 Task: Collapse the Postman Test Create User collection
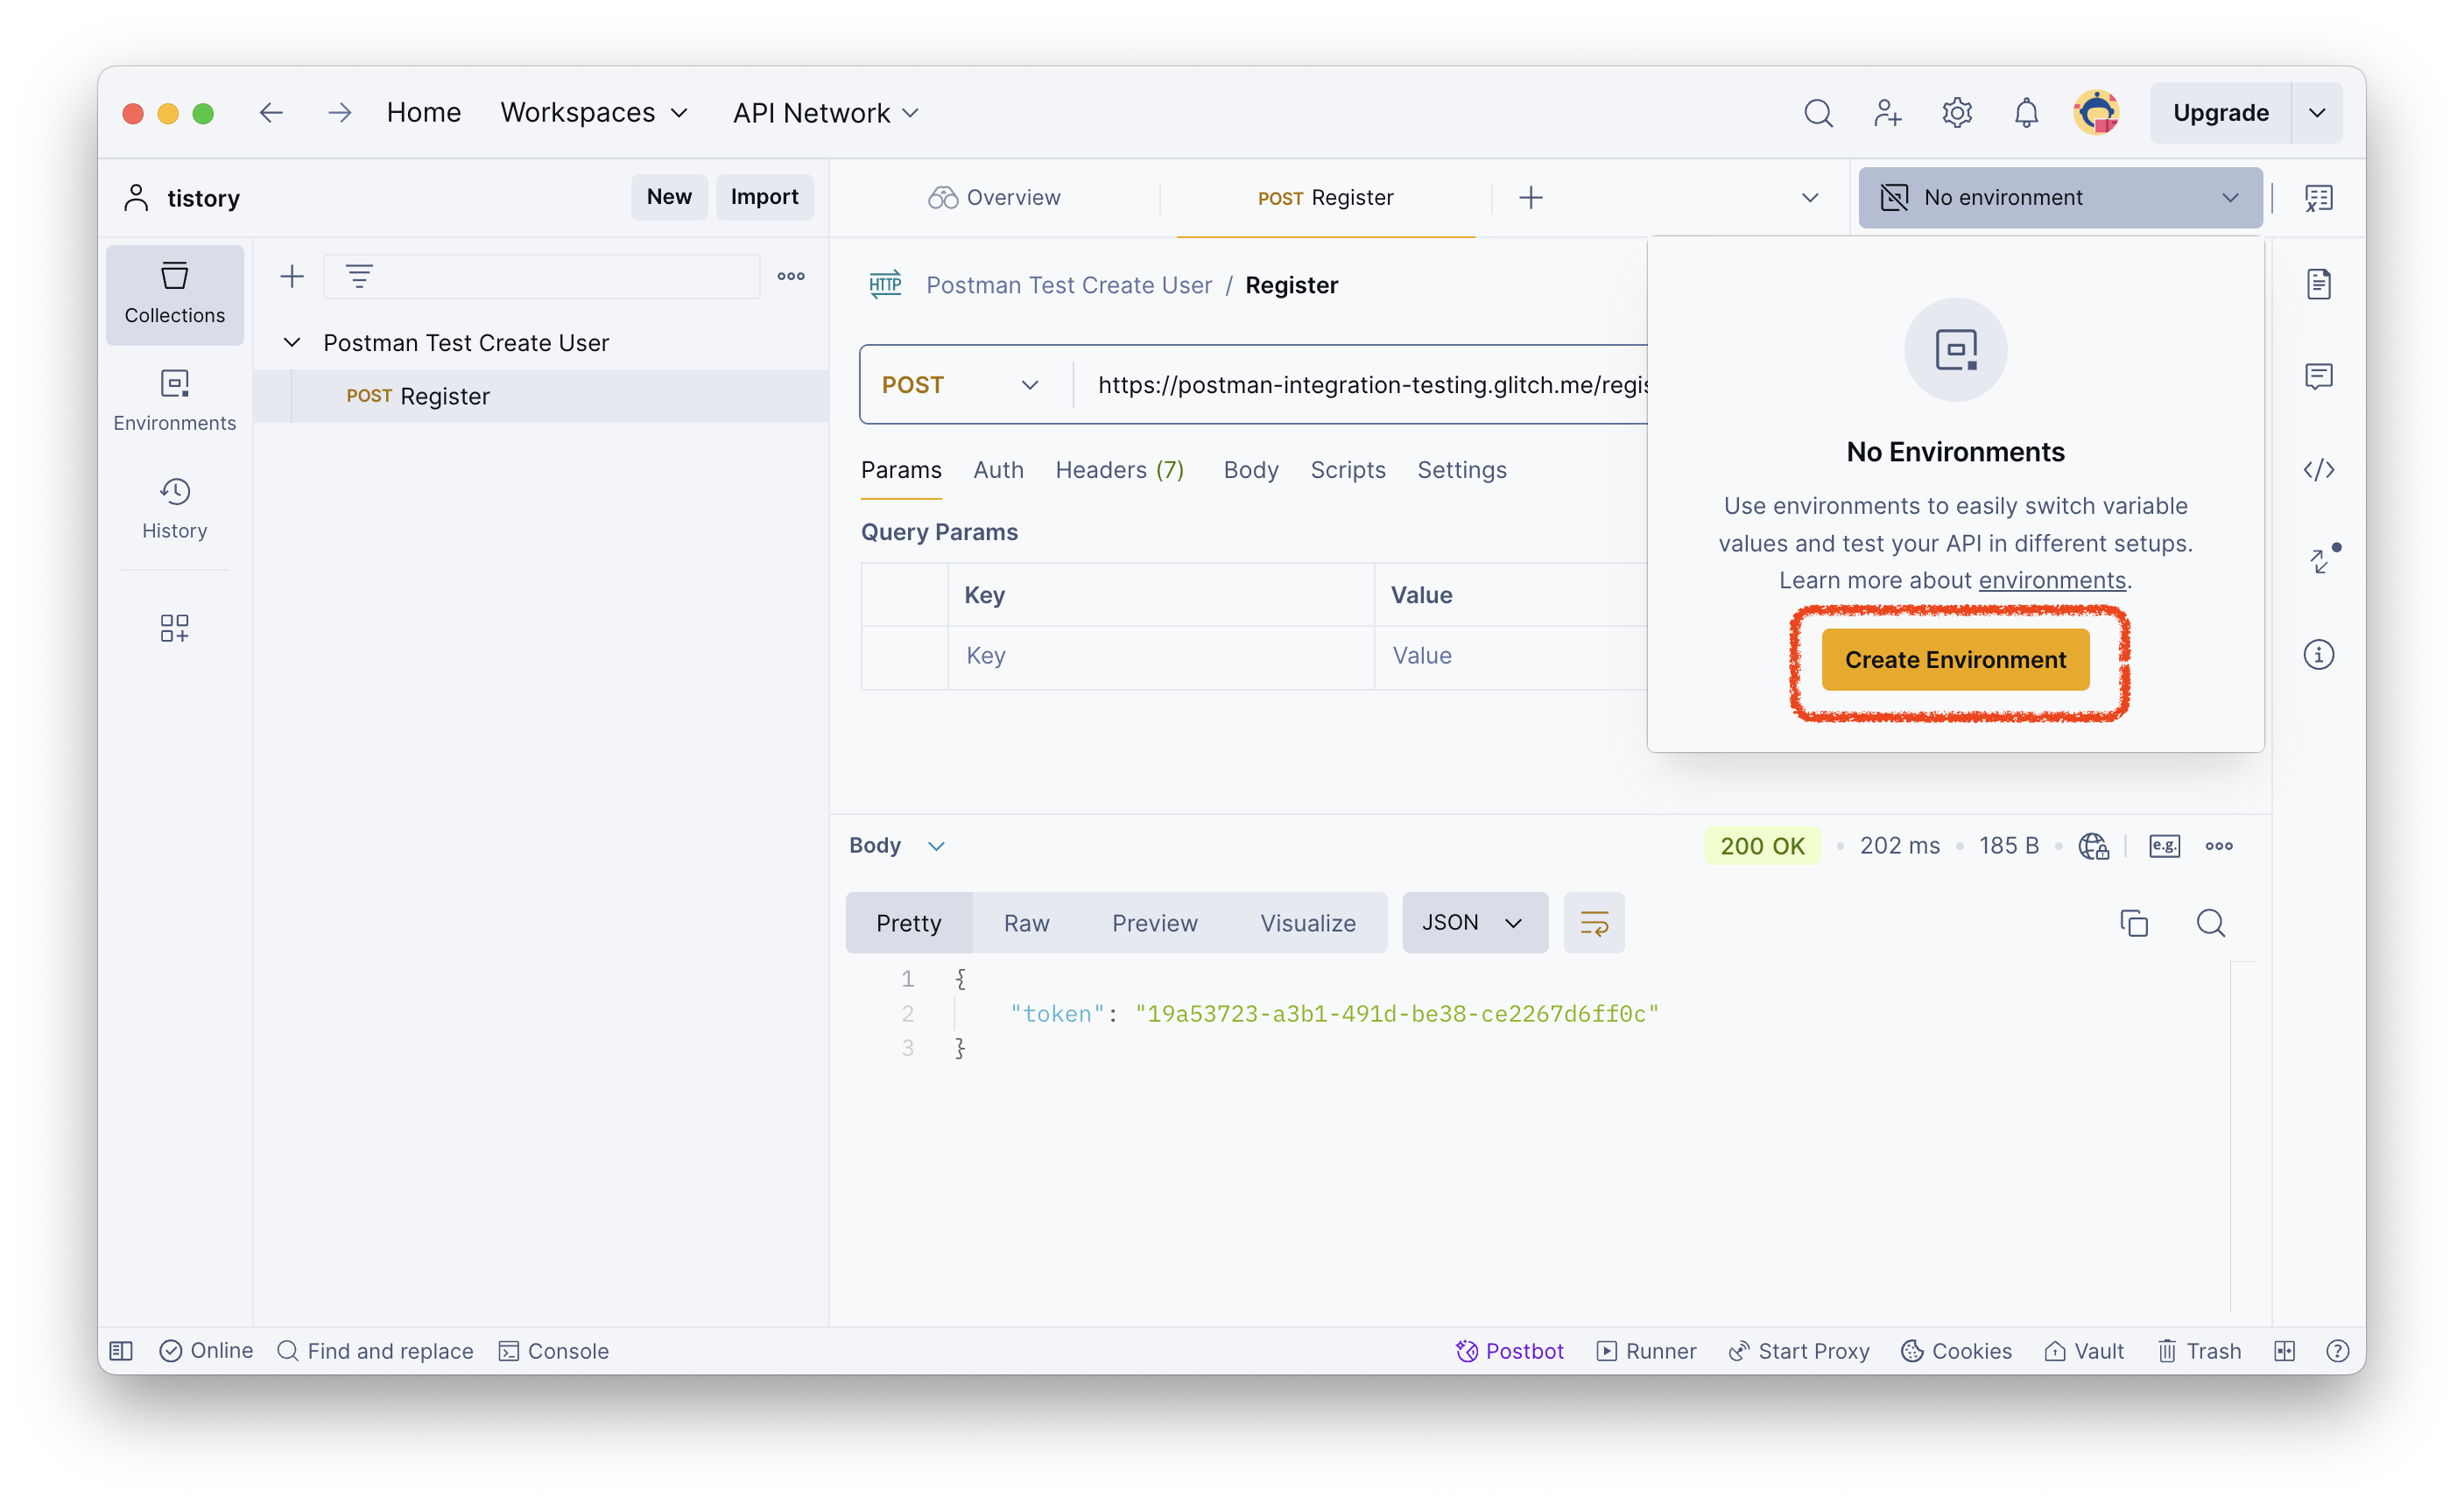pyautogui.click(x=292, y=343)
